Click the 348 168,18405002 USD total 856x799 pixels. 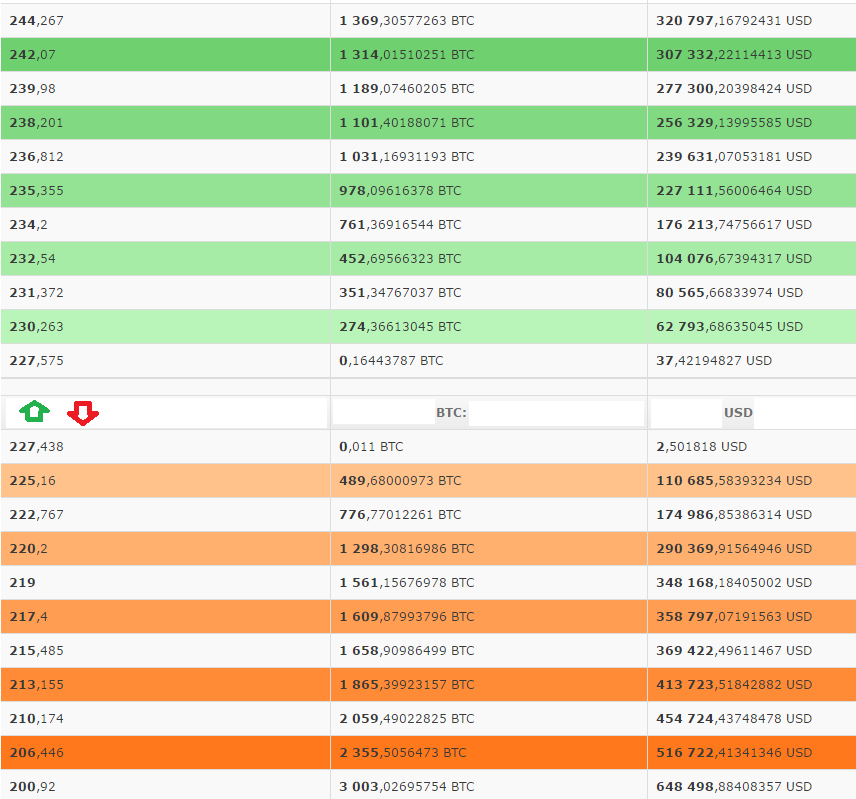(734, 583)
